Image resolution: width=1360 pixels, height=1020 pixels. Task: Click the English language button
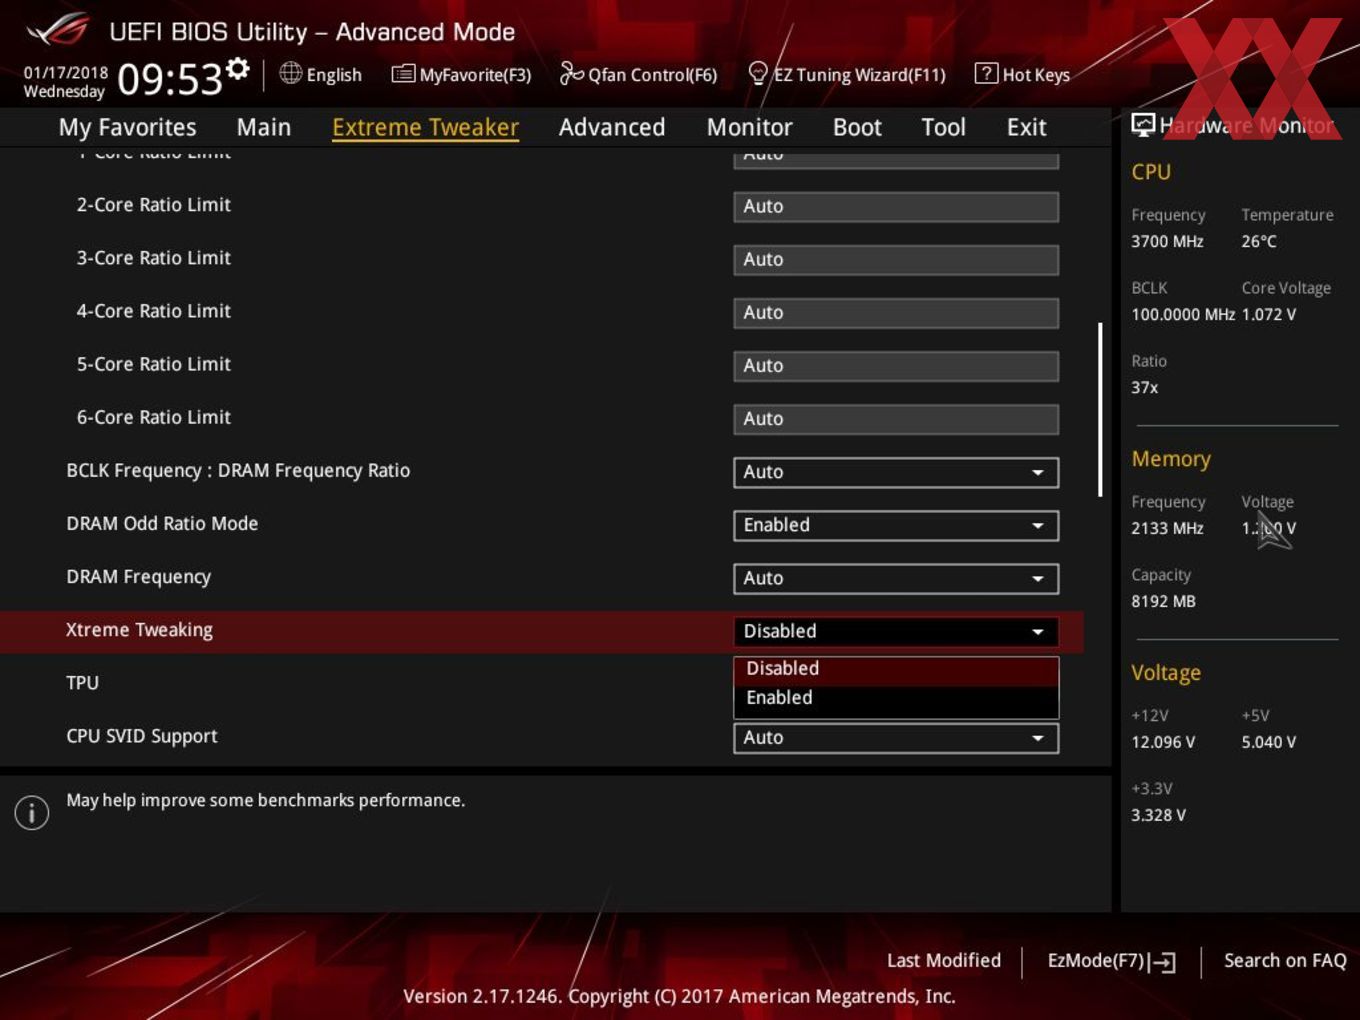coord(321,74)
